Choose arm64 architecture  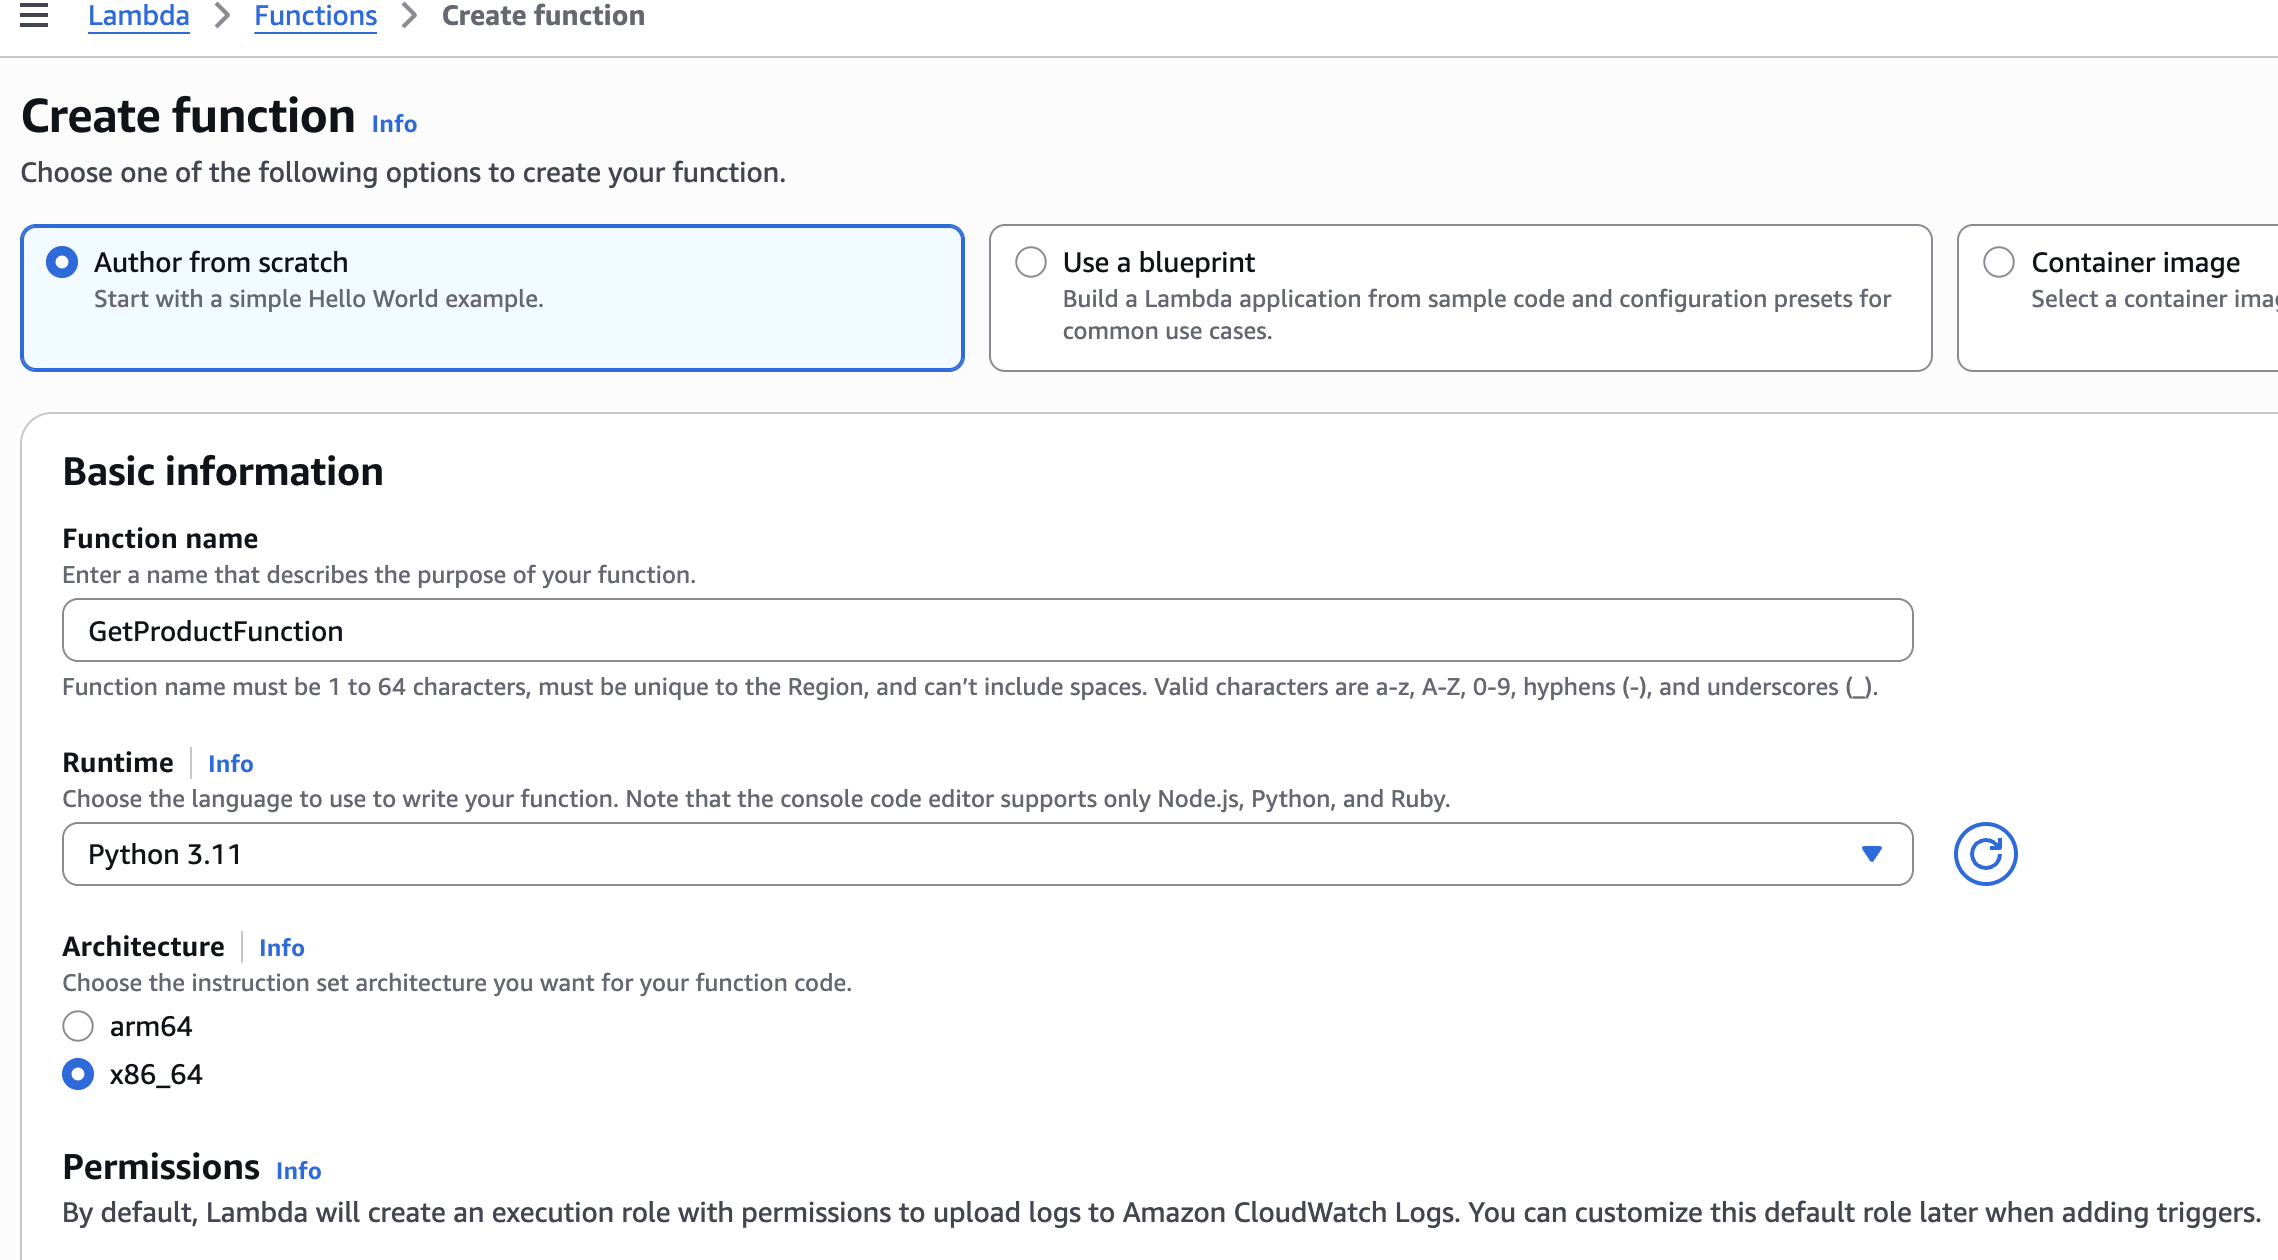click(x=78, y=1026)
